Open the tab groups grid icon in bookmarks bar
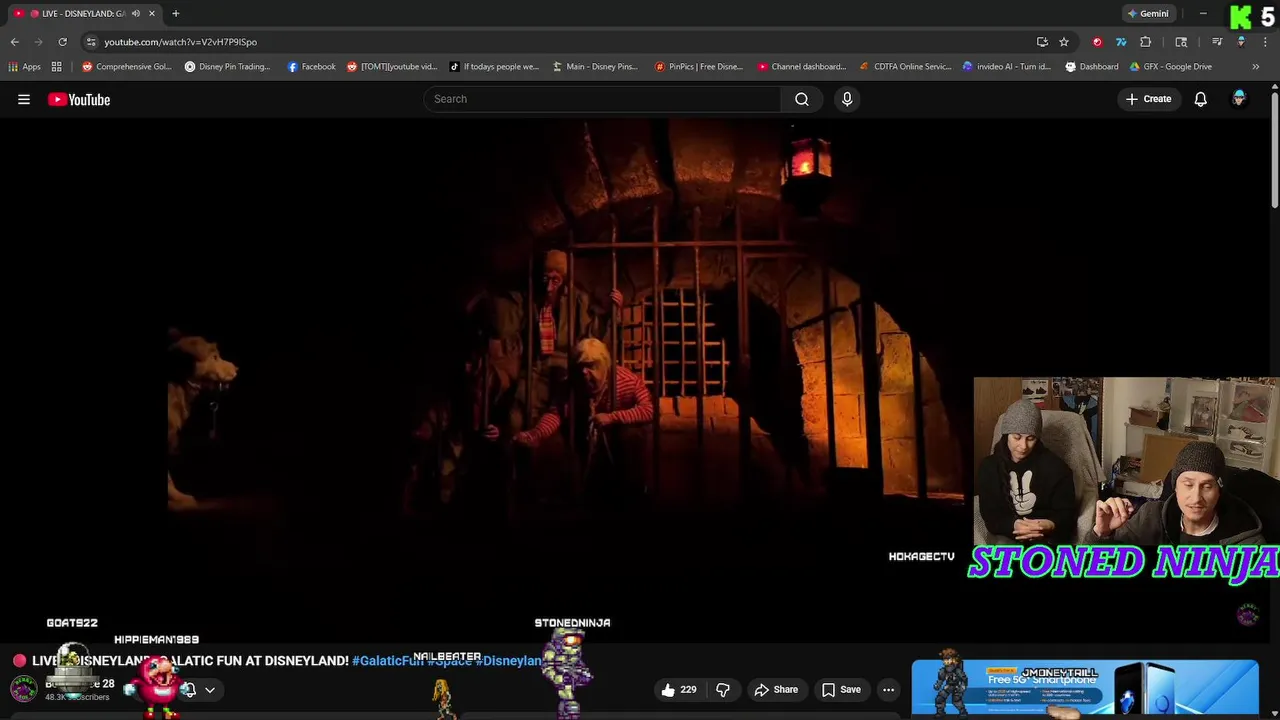Viewport: 1280px width, 720px height. pos(57,67)
